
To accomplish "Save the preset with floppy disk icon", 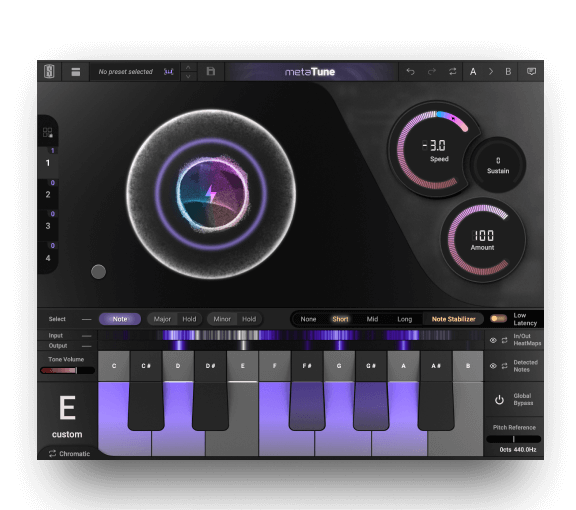I will (211, 71).
